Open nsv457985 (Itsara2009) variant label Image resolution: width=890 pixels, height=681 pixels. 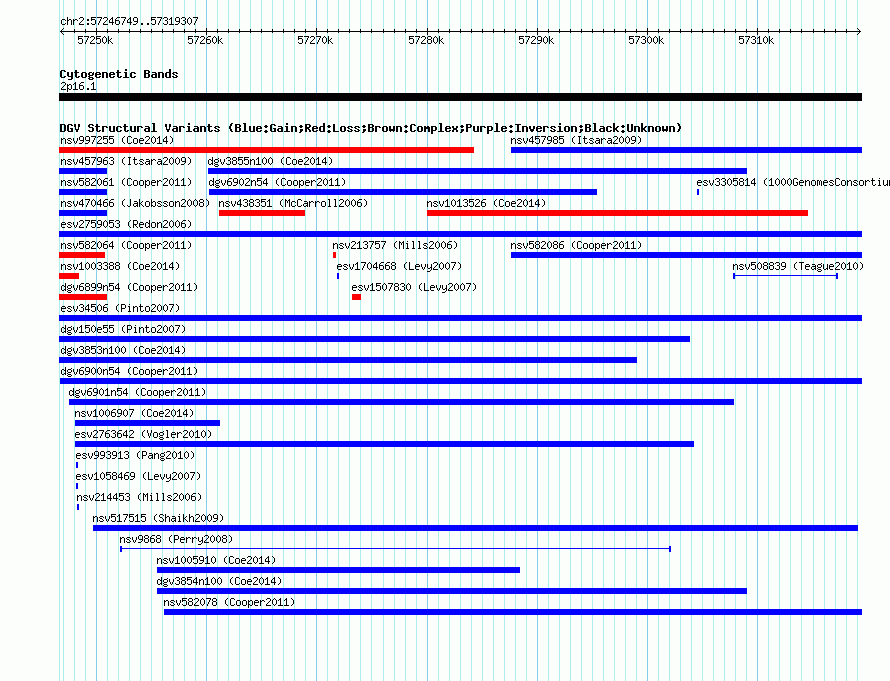(x=576, y=140)
